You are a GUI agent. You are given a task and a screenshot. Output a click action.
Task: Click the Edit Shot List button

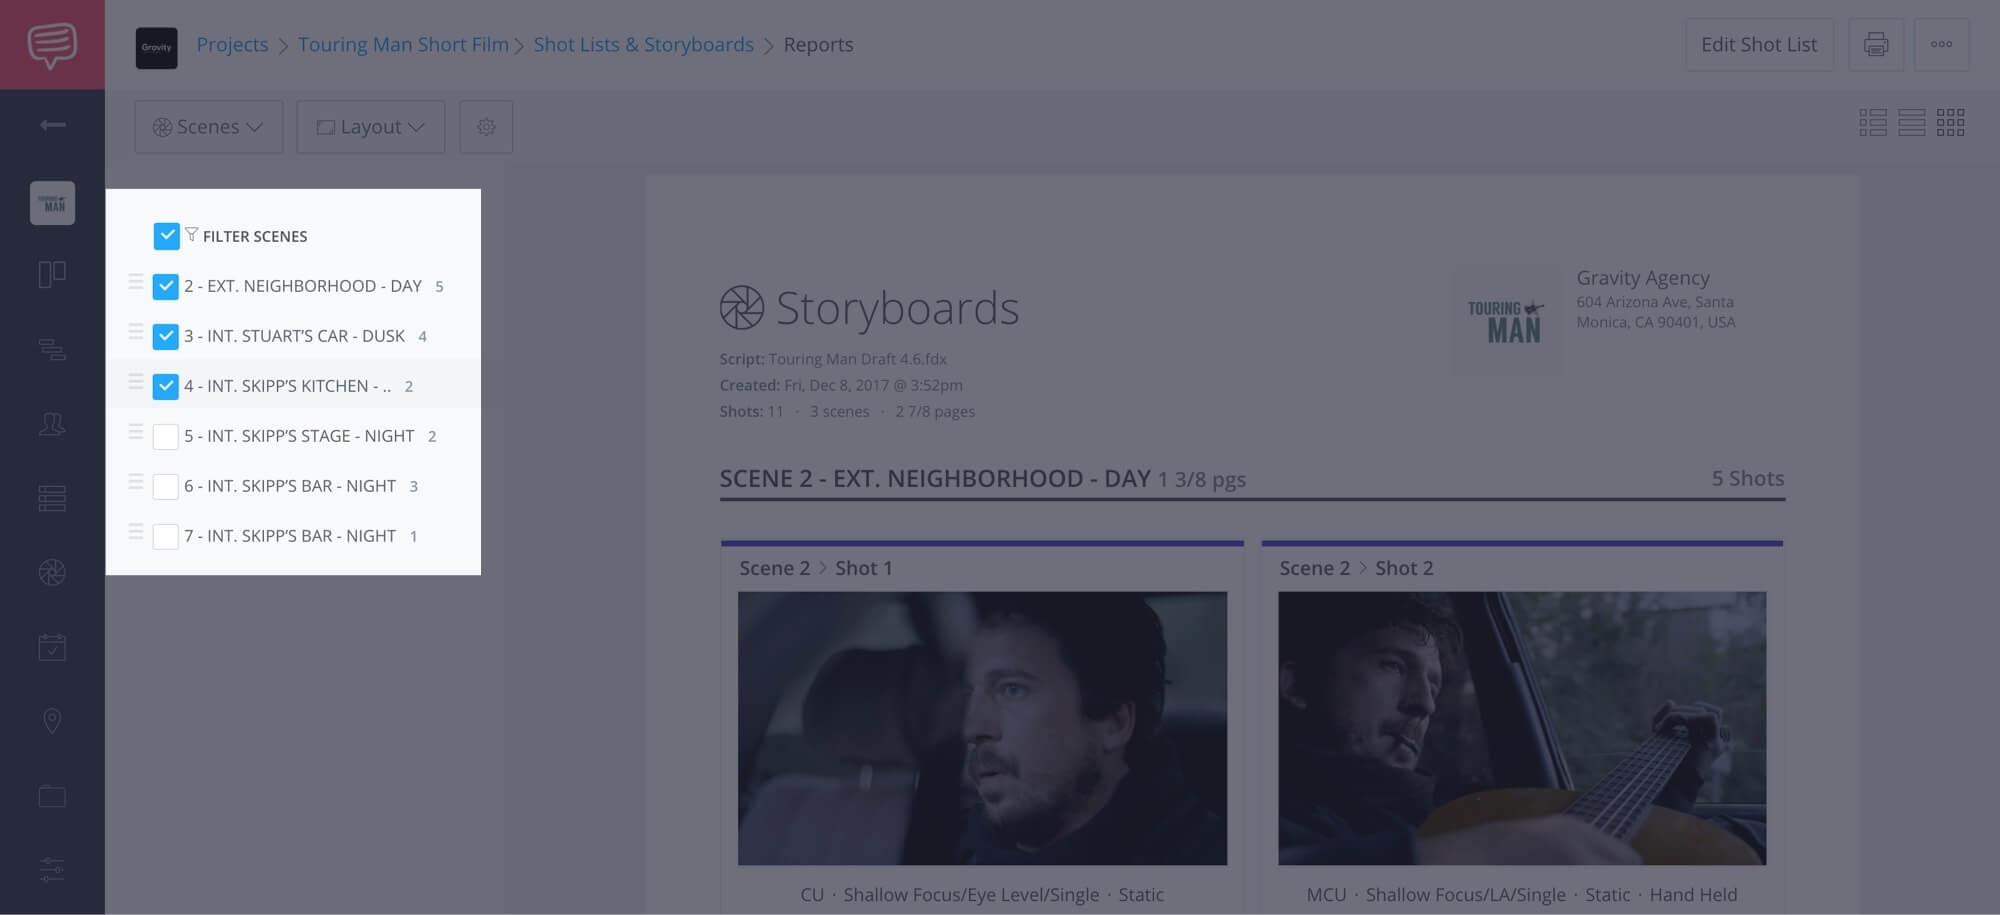tap(1759, 44)
